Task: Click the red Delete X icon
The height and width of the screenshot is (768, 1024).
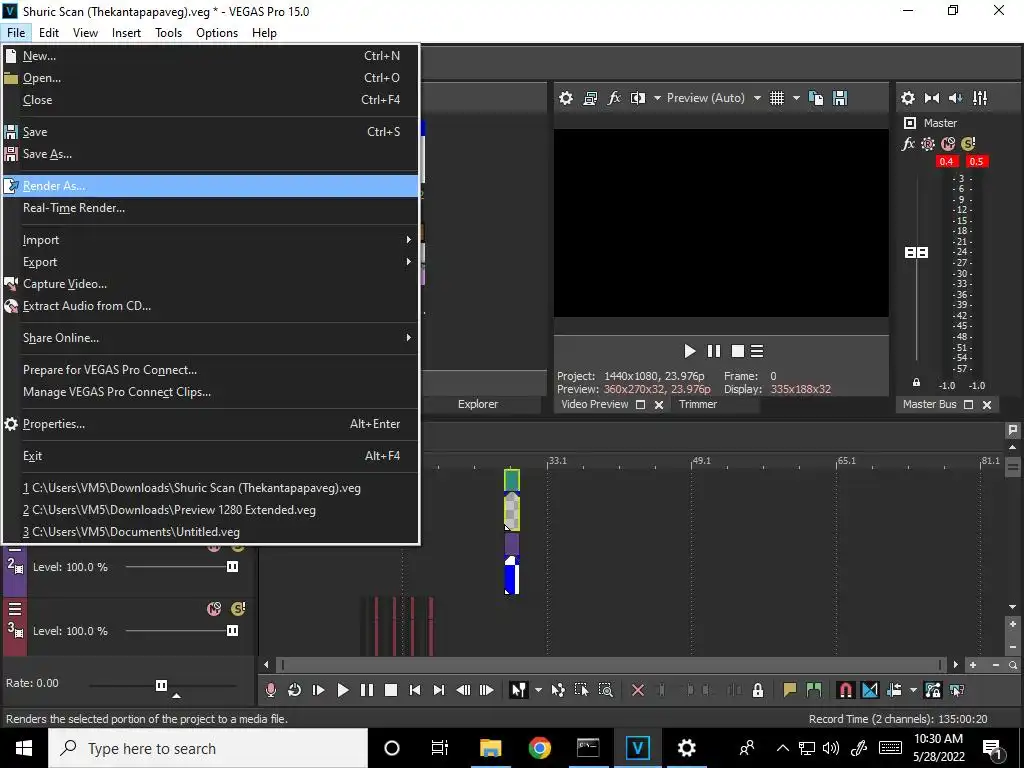Action: tap(638, 690)
